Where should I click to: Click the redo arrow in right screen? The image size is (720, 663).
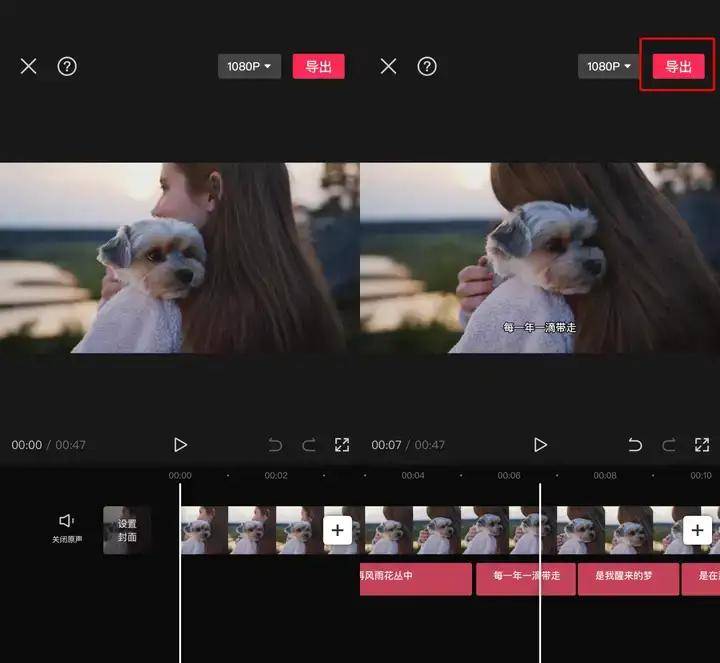(669, 445)
